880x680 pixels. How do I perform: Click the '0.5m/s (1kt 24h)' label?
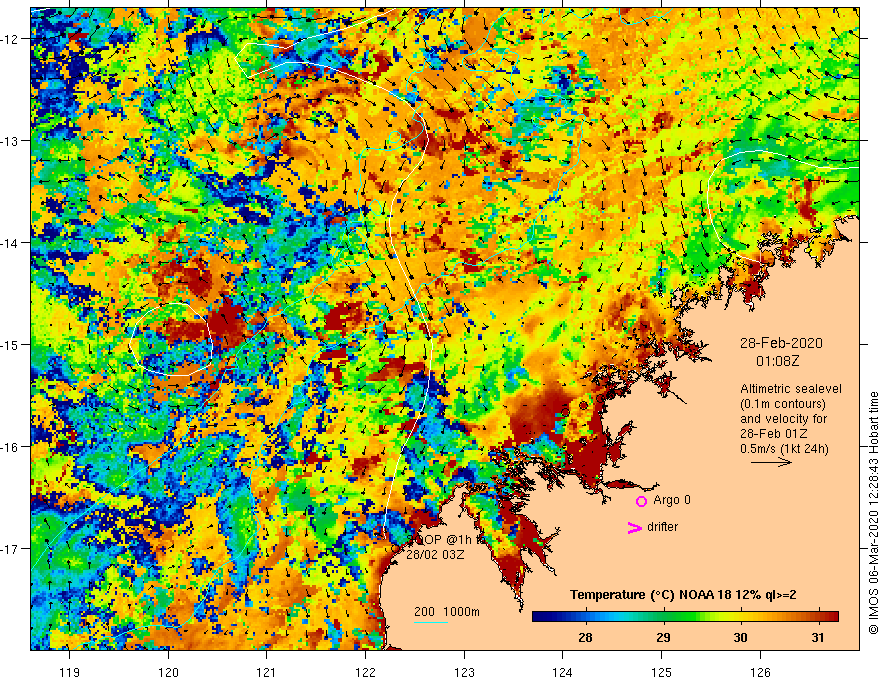coord(784,449)
